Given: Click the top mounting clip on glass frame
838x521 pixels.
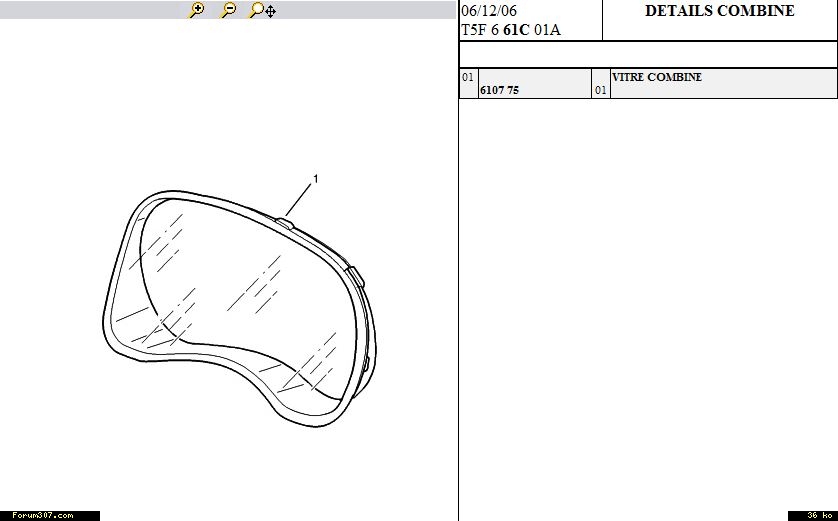Looking at the screenshot, I should coord(285,221).
